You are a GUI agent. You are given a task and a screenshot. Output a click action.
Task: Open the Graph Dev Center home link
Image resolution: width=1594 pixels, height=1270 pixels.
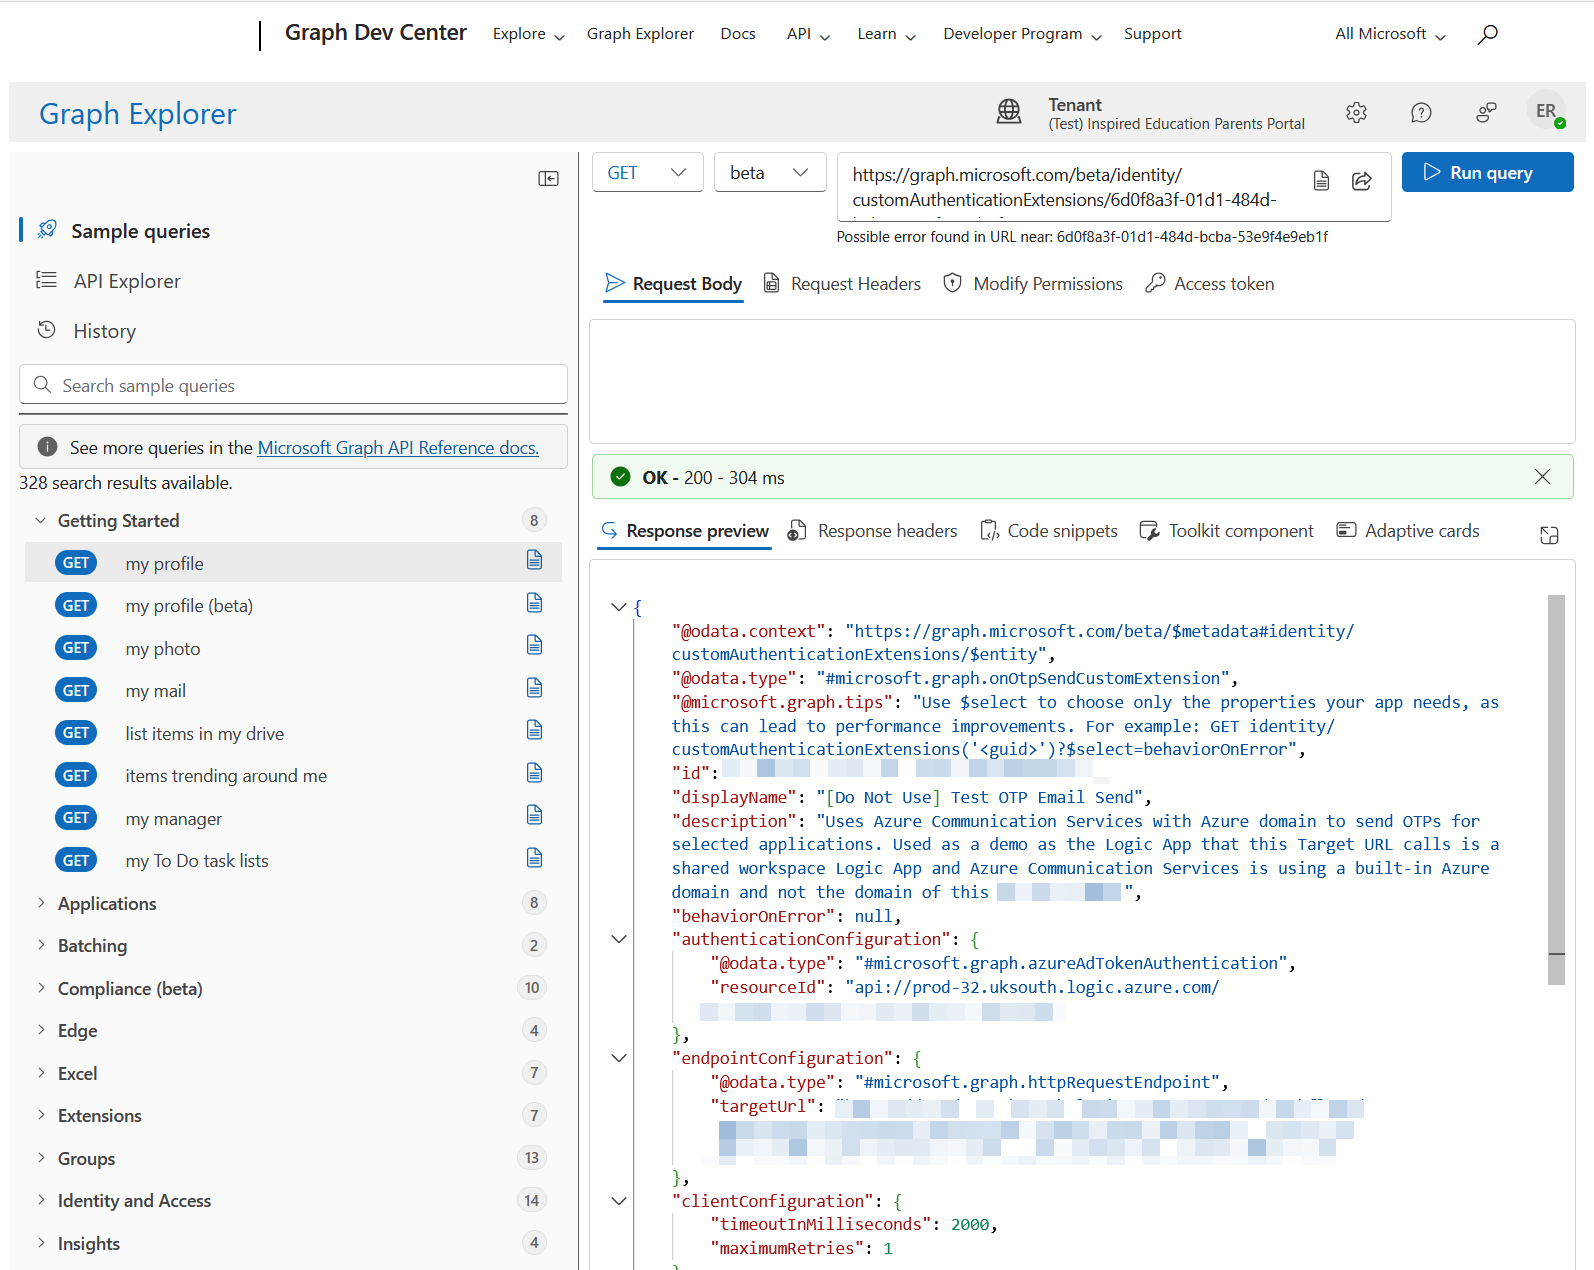[376, 33]
